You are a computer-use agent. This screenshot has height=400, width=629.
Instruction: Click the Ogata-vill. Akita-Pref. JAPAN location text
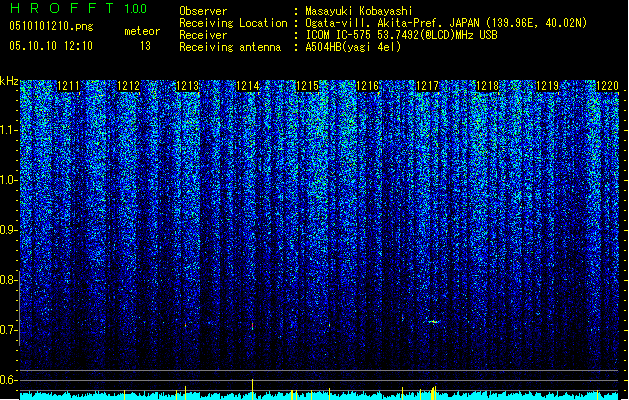click(446, 23)
